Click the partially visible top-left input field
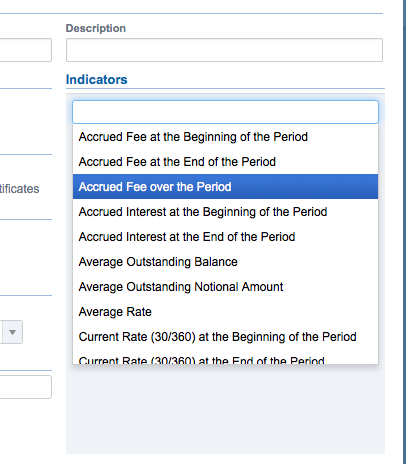The height and width of the screenshot is (464, 406). 26,50
